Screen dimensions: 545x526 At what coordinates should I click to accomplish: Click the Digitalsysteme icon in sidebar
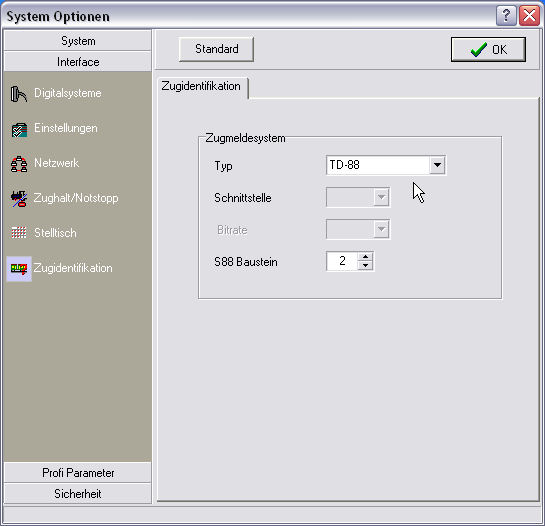coord(19,94)
